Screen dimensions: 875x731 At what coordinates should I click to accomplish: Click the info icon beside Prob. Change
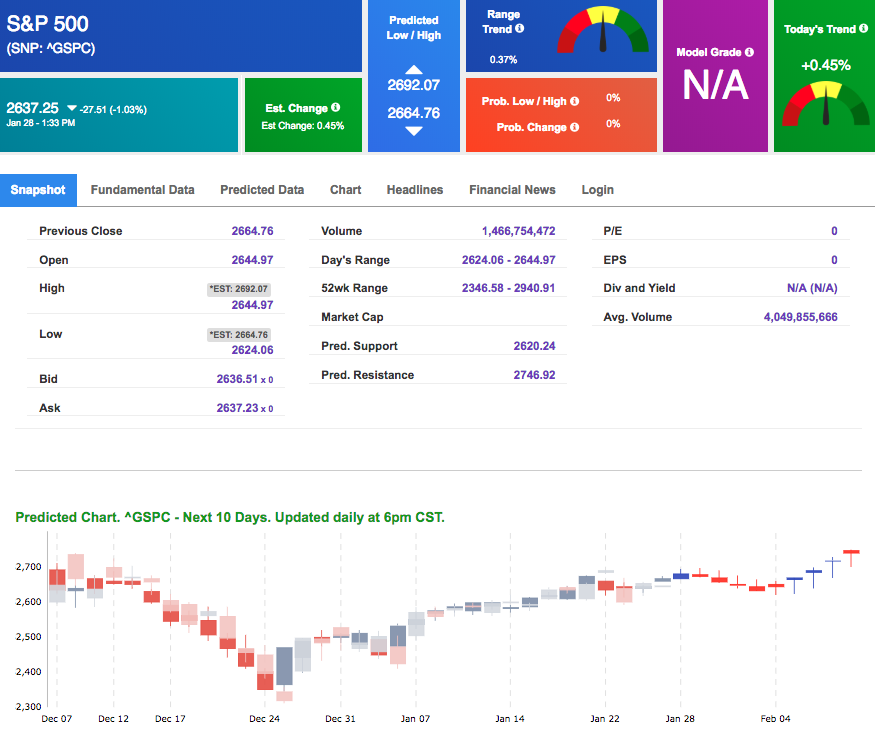click(x=575, y=127)
